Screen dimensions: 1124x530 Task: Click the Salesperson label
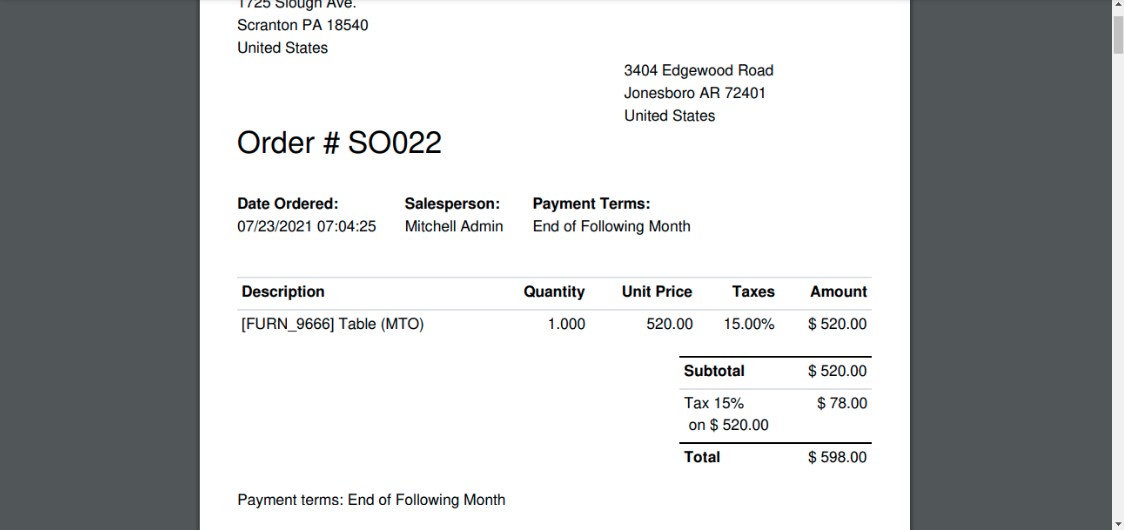pos(452,204)
